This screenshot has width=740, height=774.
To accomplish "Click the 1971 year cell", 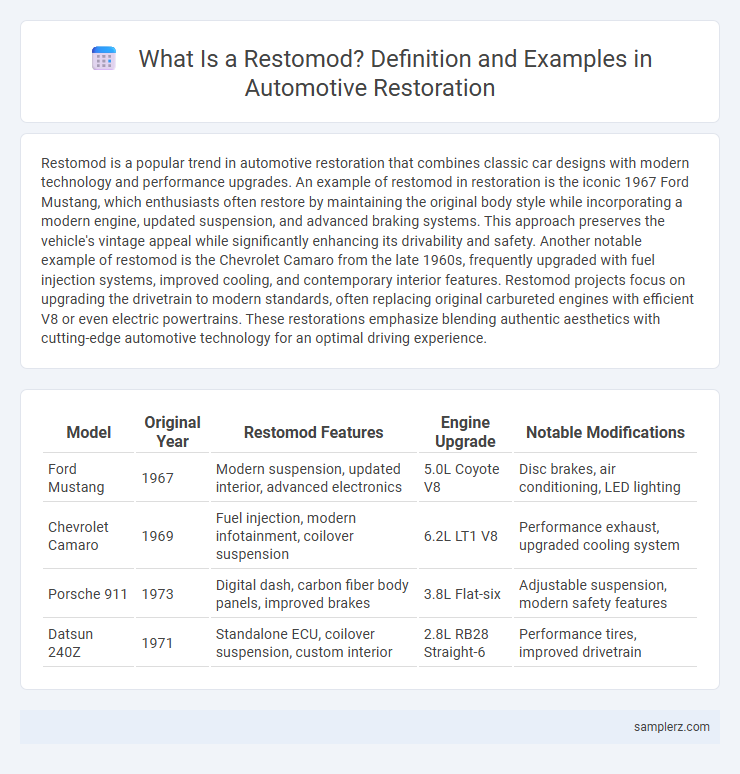I will [x=172, y=643].
